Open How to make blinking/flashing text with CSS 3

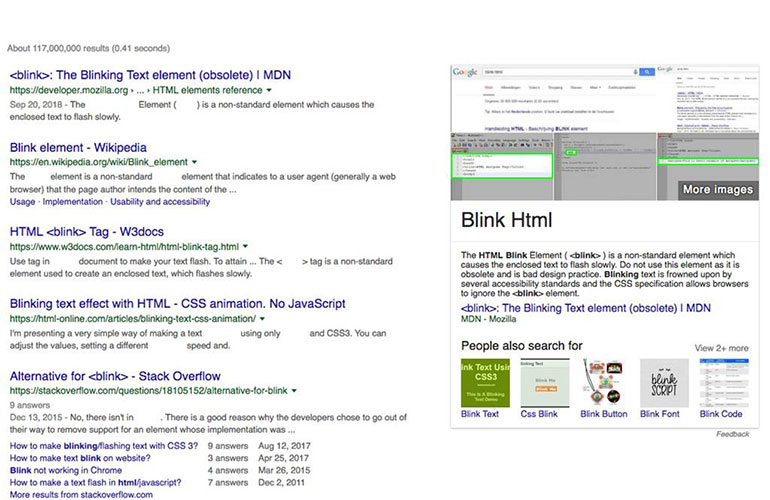pos(104,446)
